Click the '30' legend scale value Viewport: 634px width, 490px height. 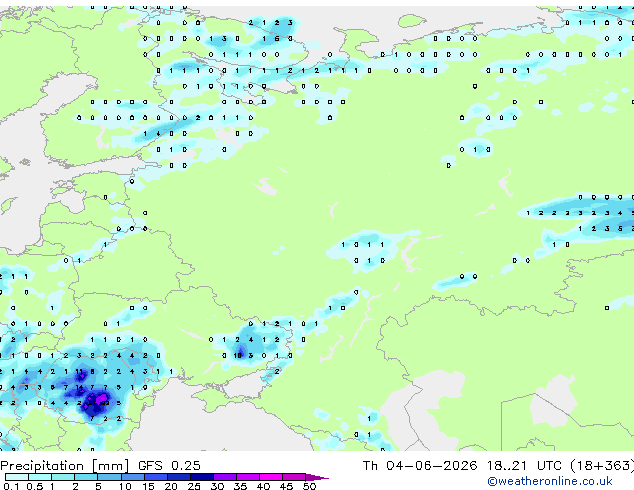tap(217, 486)
